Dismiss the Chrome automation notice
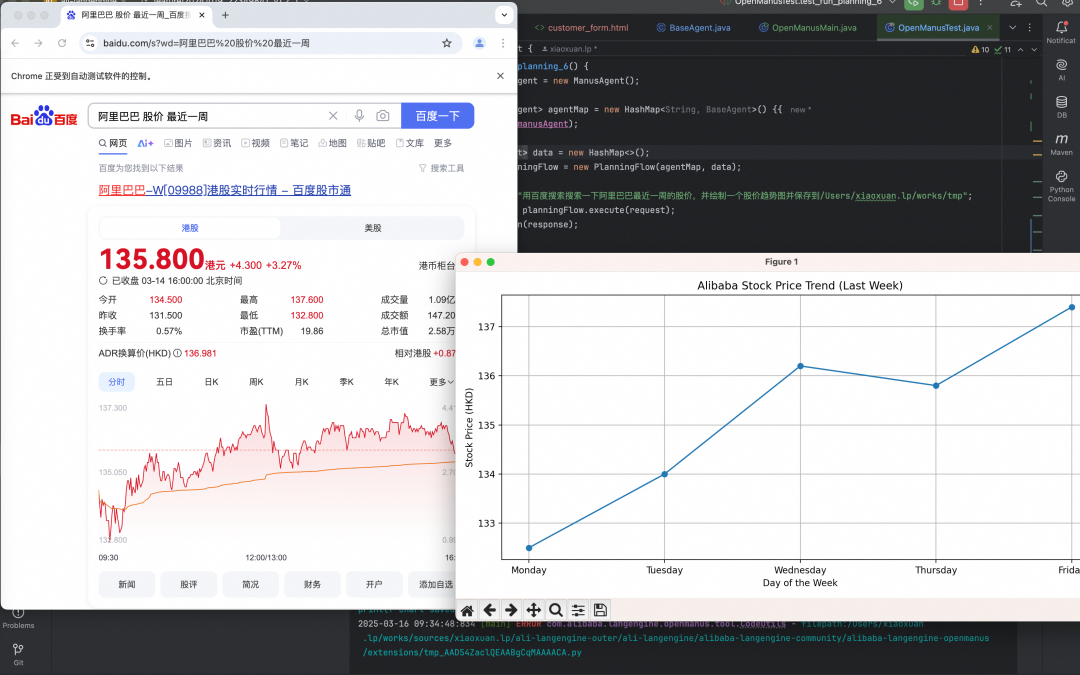The width and height of the screenshot is (1080, 675). click(x=500, y=76)
